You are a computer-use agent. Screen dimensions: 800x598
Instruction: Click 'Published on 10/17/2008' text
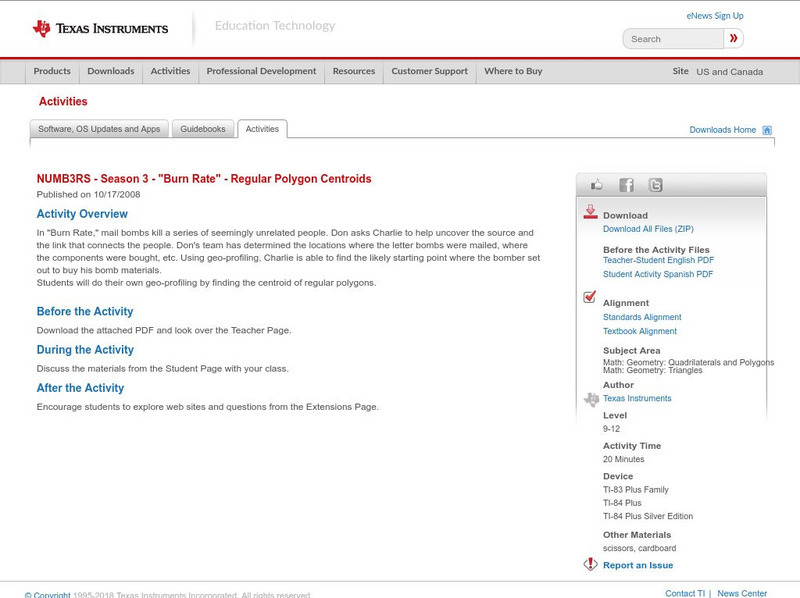click(88, 194)
